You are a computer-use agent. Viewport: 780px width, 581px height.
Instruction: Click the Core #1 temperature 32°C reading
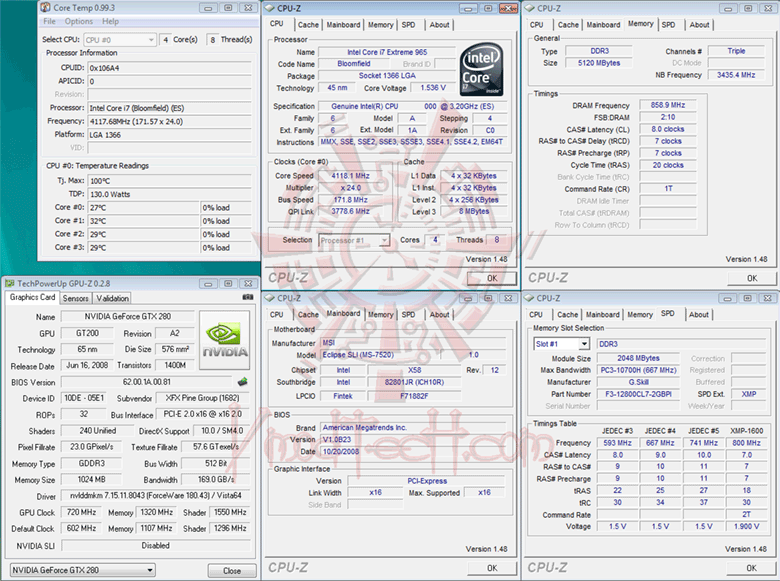coord(143,221)
